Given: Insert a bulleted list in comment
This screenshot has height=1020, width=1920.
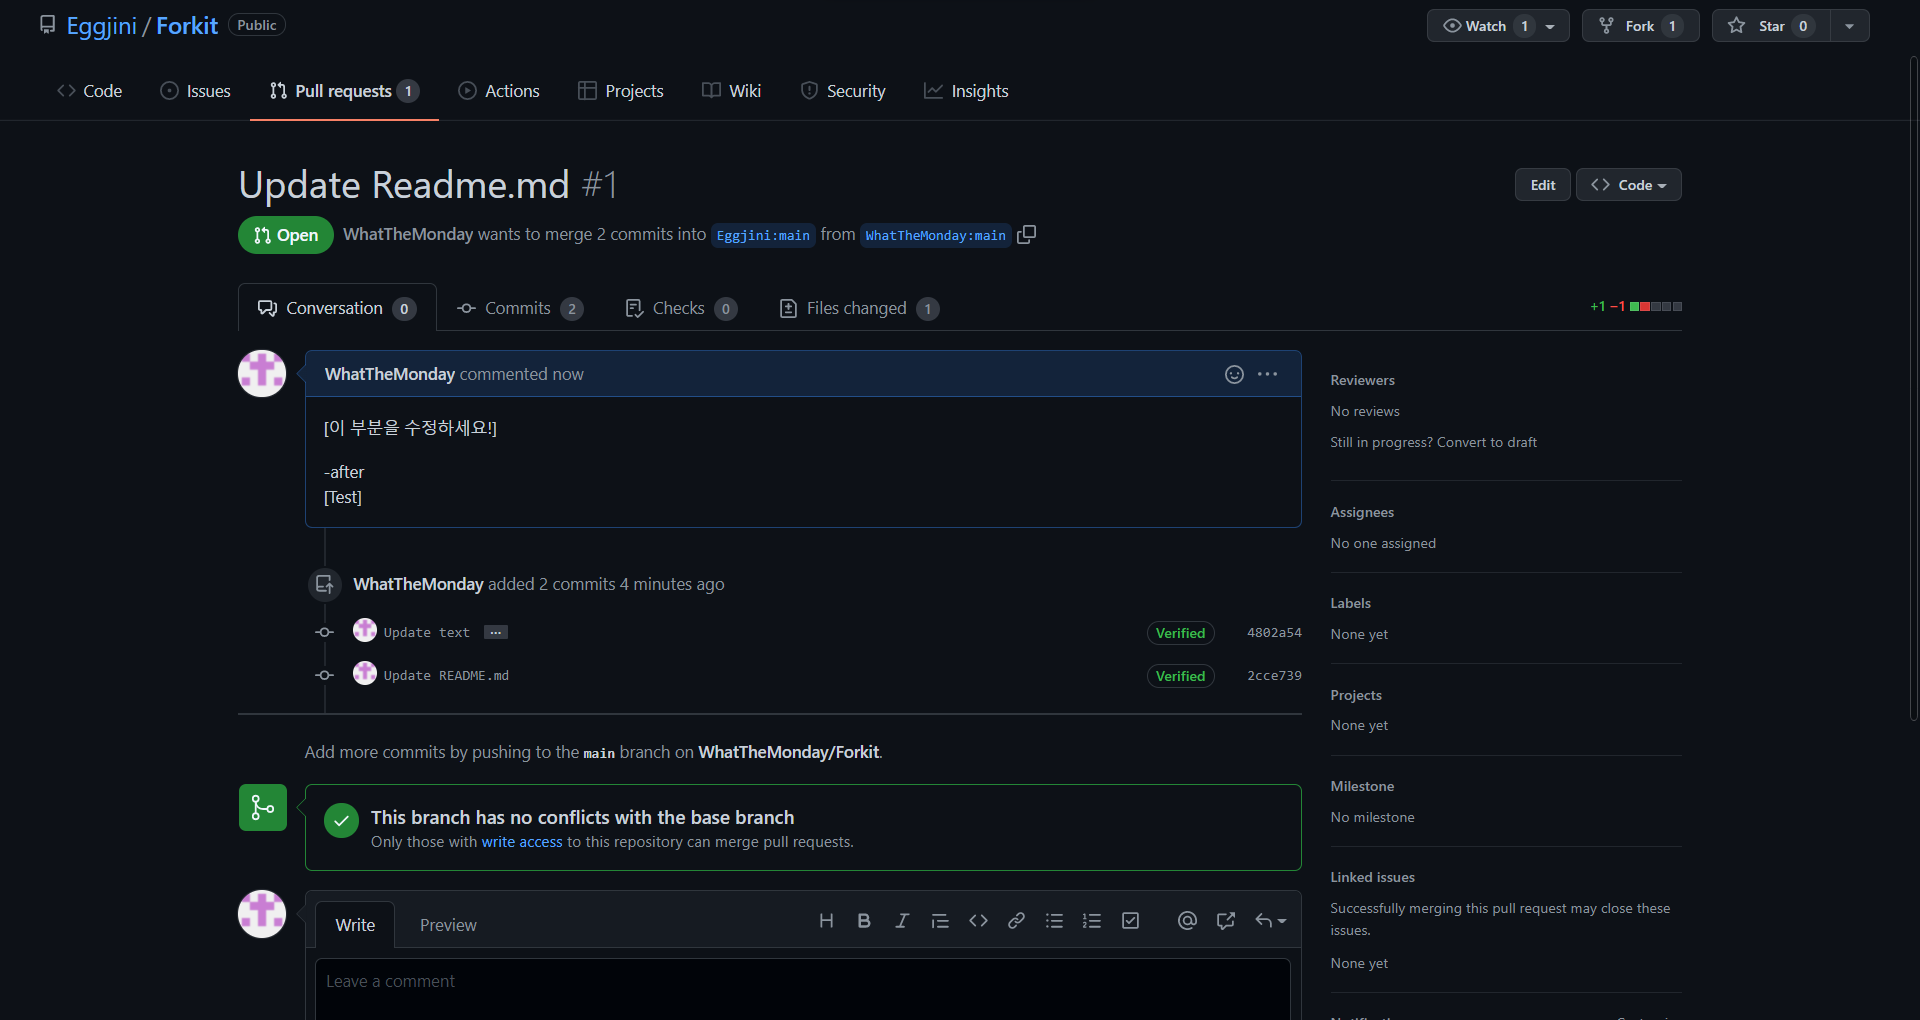Looking at the screenshot, I should point(1054,921).
